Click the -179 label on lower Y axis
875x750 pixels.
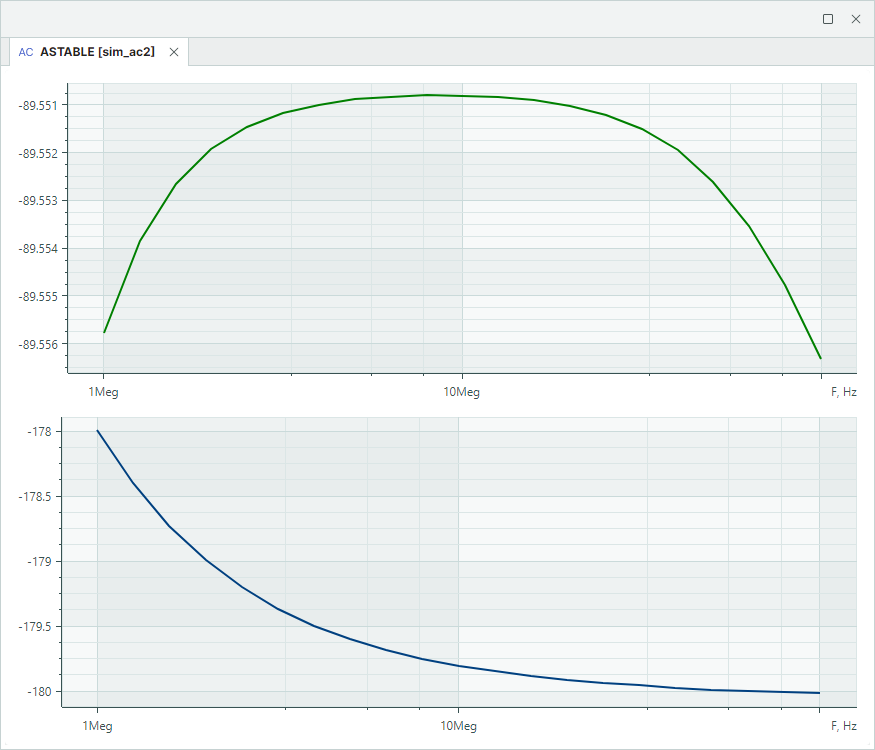click(x=43, y=562)
